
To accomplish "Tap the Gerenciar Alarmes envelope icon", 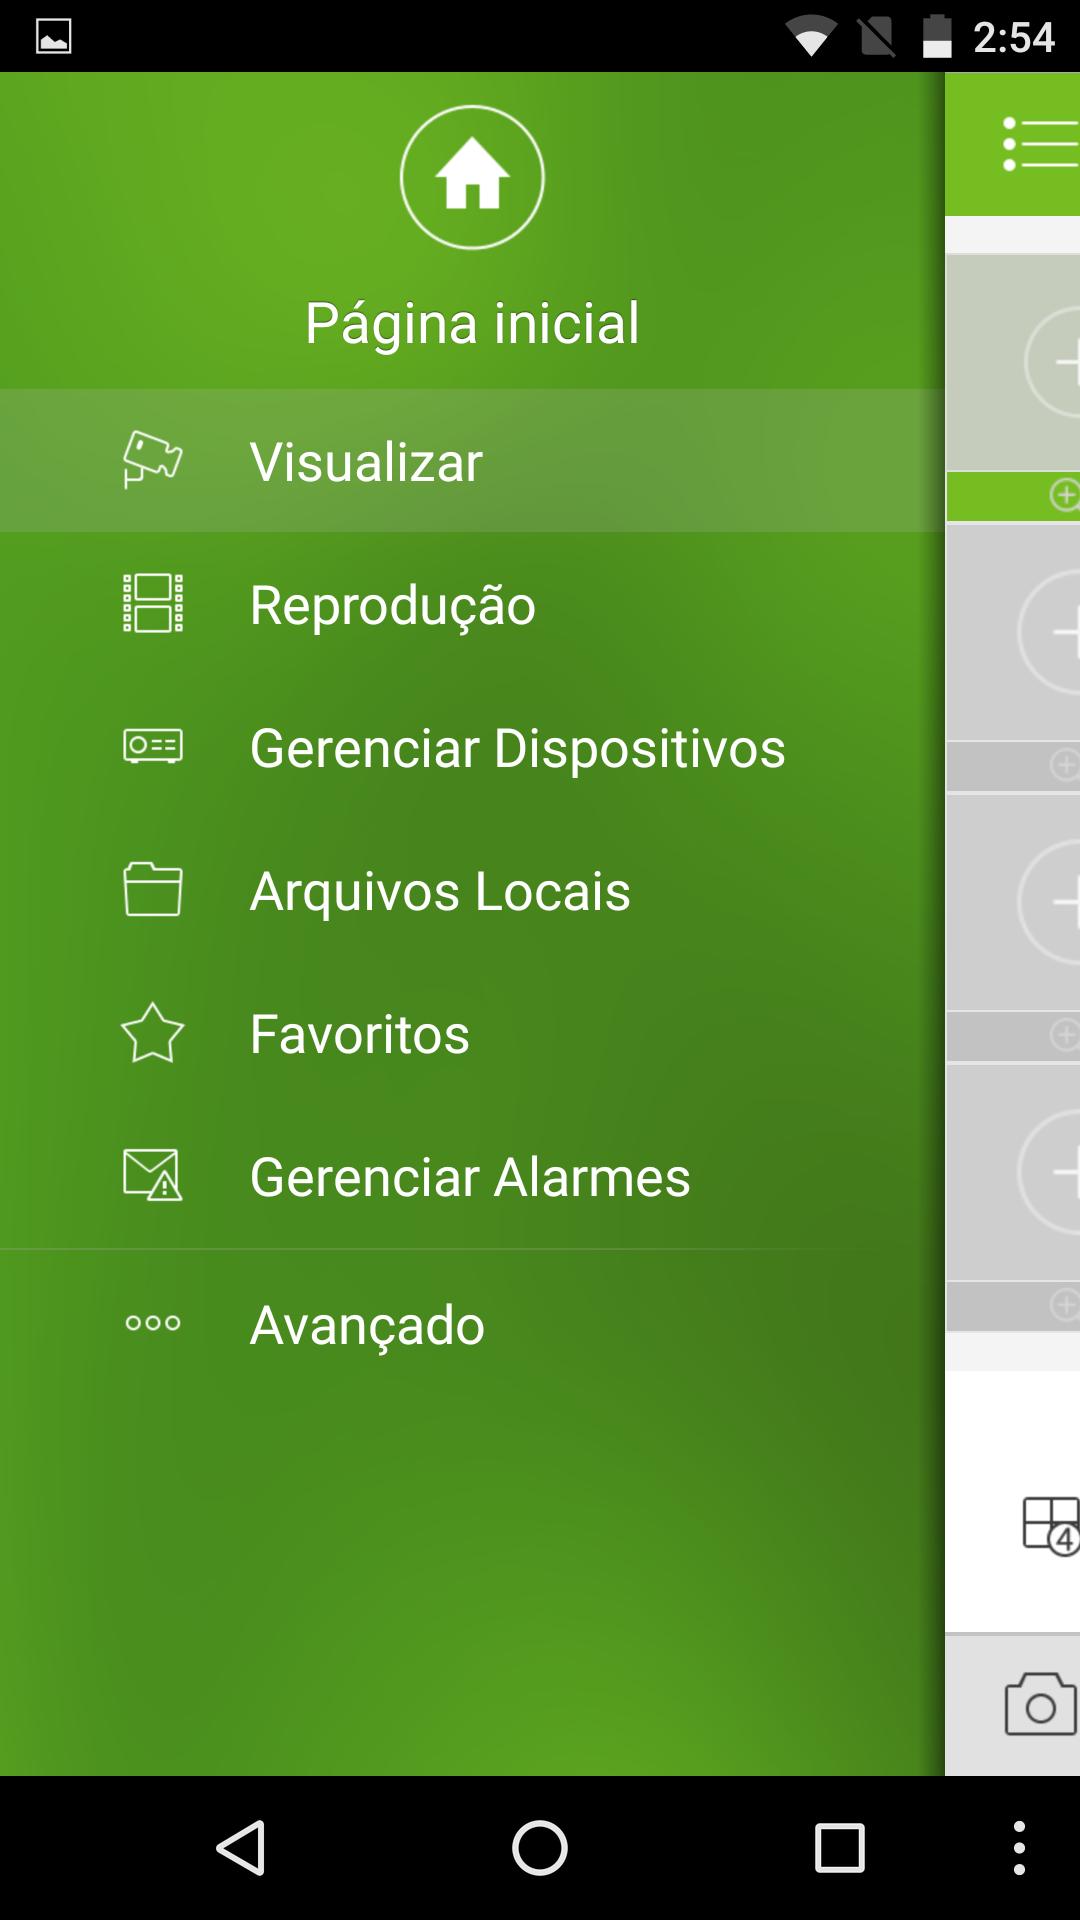I will [152, 1175].
